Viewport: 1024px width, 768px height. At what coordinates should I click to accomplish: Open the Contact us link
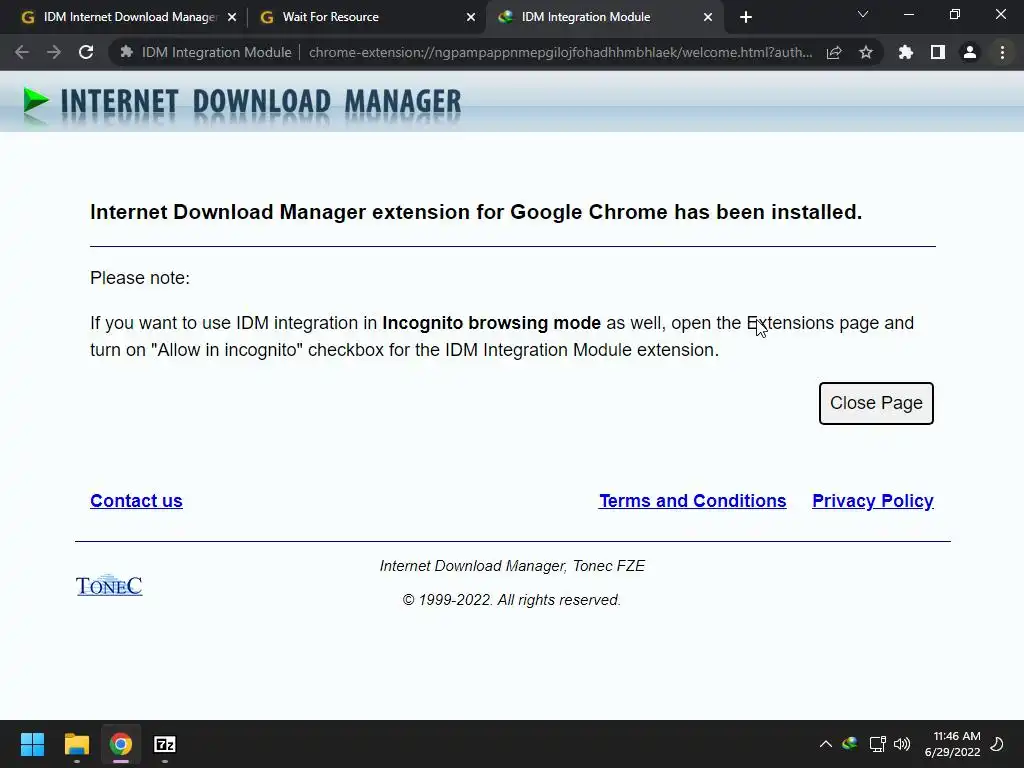[136, 501]
